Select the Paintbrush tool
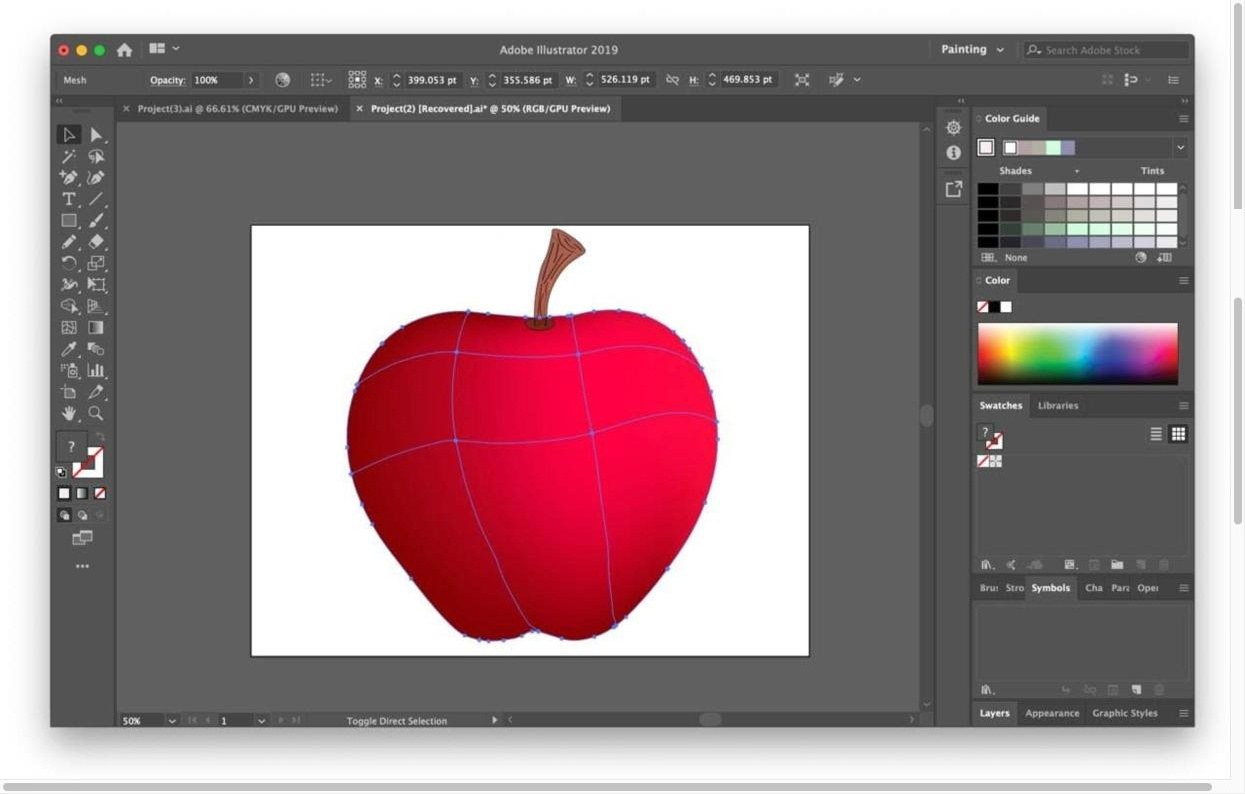Image resolution: width=1245 pixels, height=794 pixels. coord(96,220)
